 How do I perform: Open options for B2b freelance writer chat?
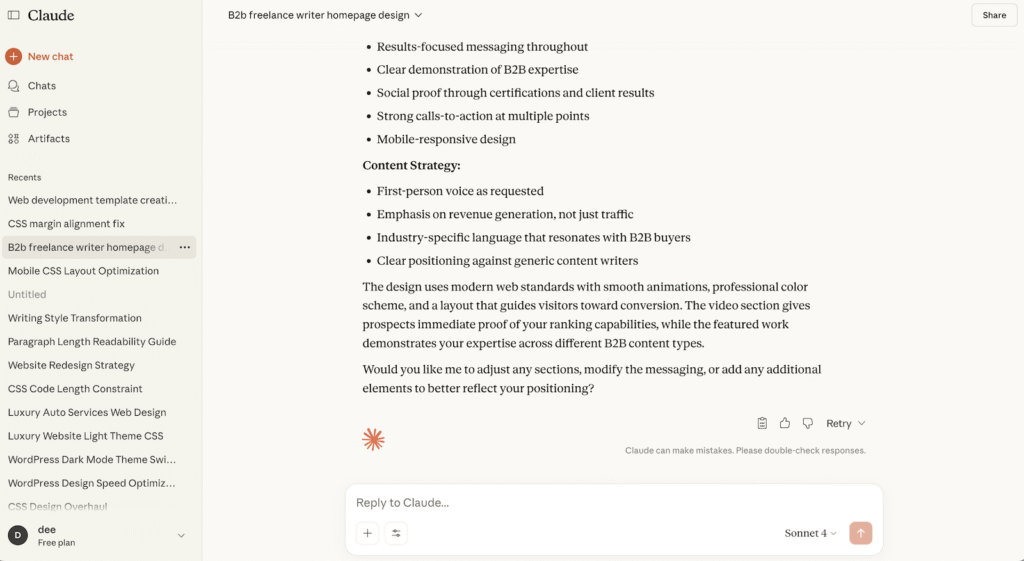coord(185,247)
